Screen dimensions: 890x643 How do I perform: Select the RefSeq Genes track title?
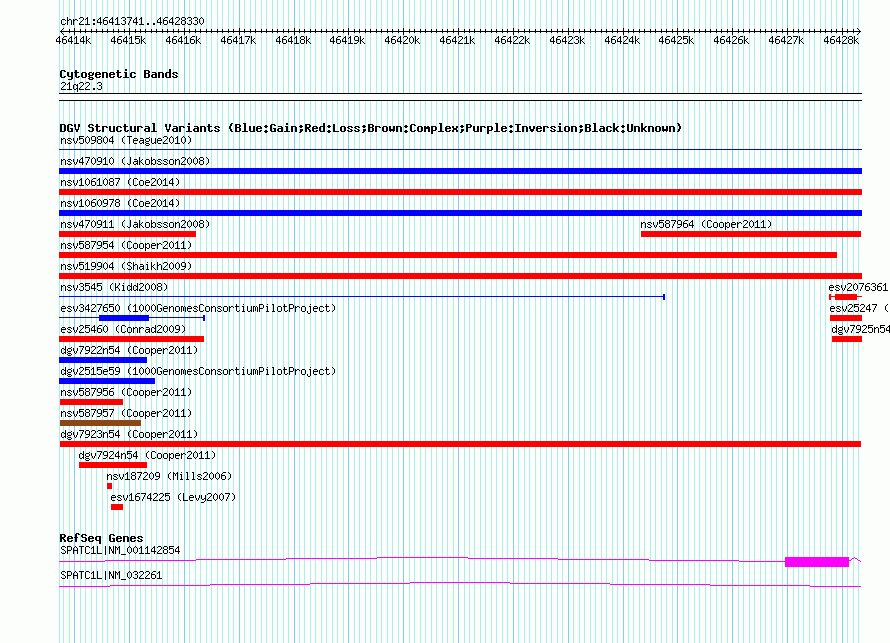tap(101, 538)
